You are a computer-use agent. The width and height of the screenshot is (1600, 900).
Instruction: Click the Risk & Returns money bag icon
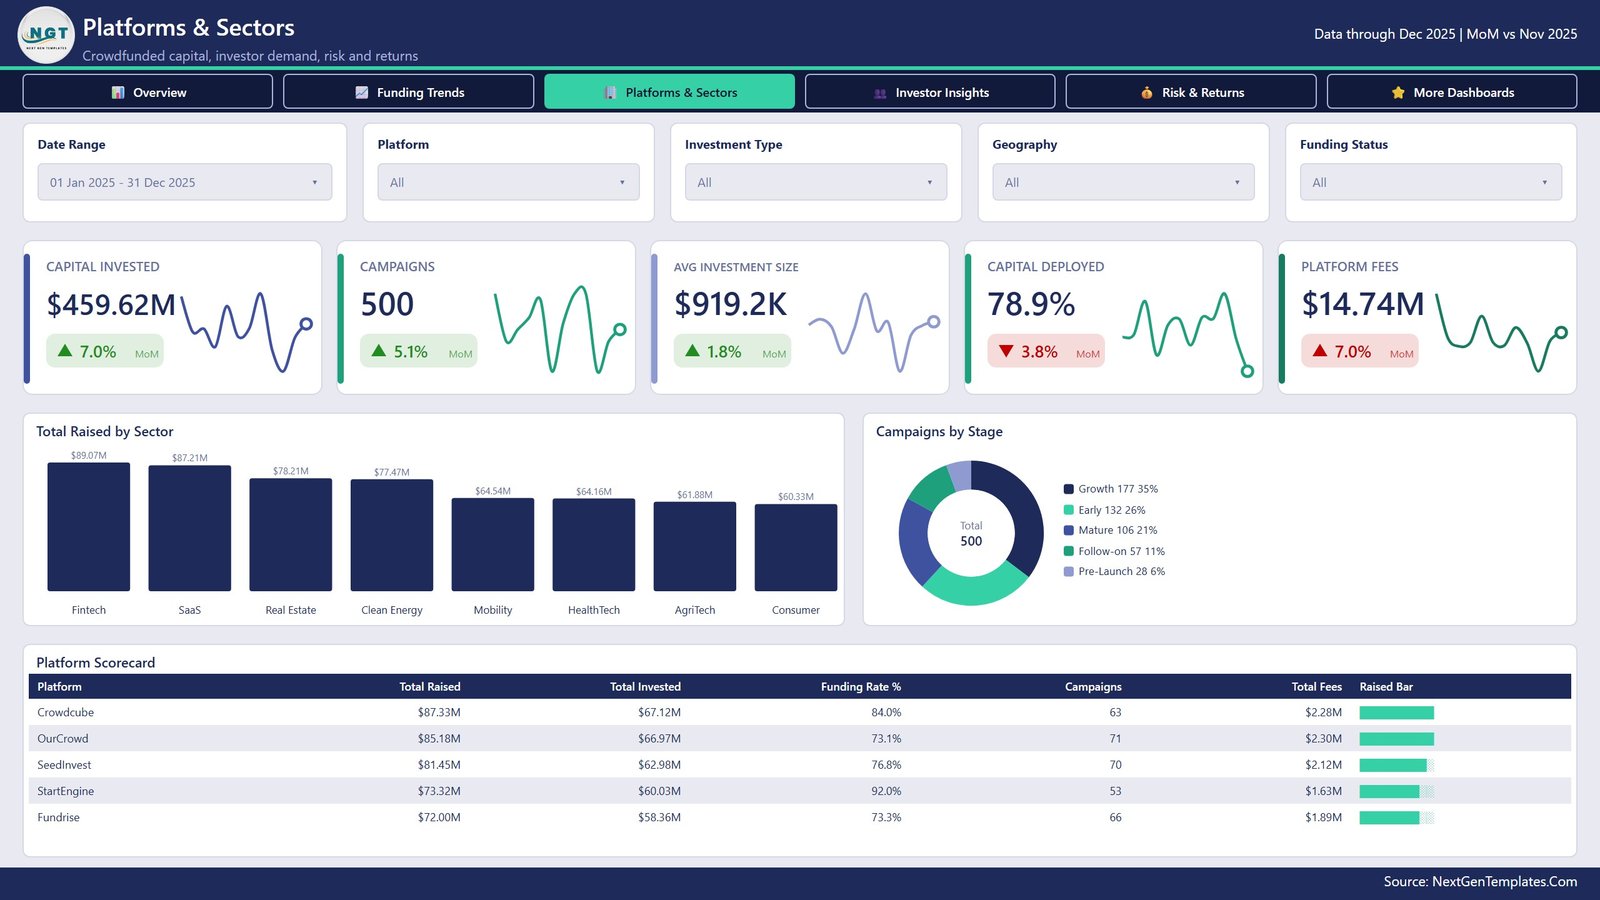pos(1147,92)
